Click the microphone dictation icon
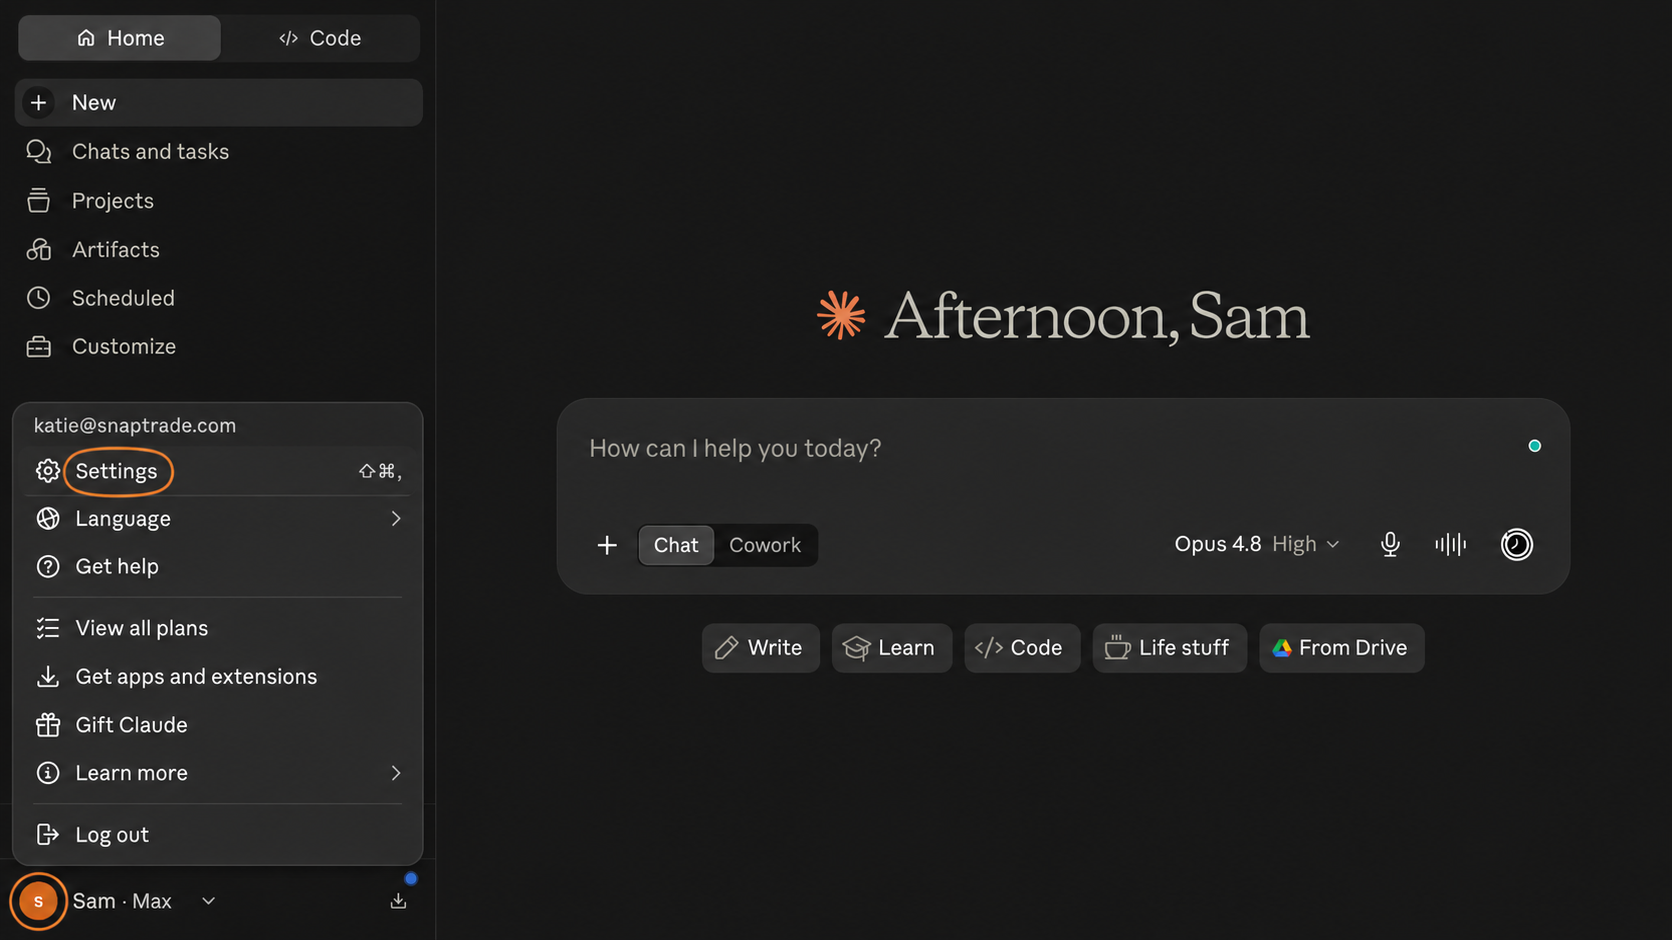Image resolution: width=1672 pixels, height=940 pixels. pos(1390,544)
